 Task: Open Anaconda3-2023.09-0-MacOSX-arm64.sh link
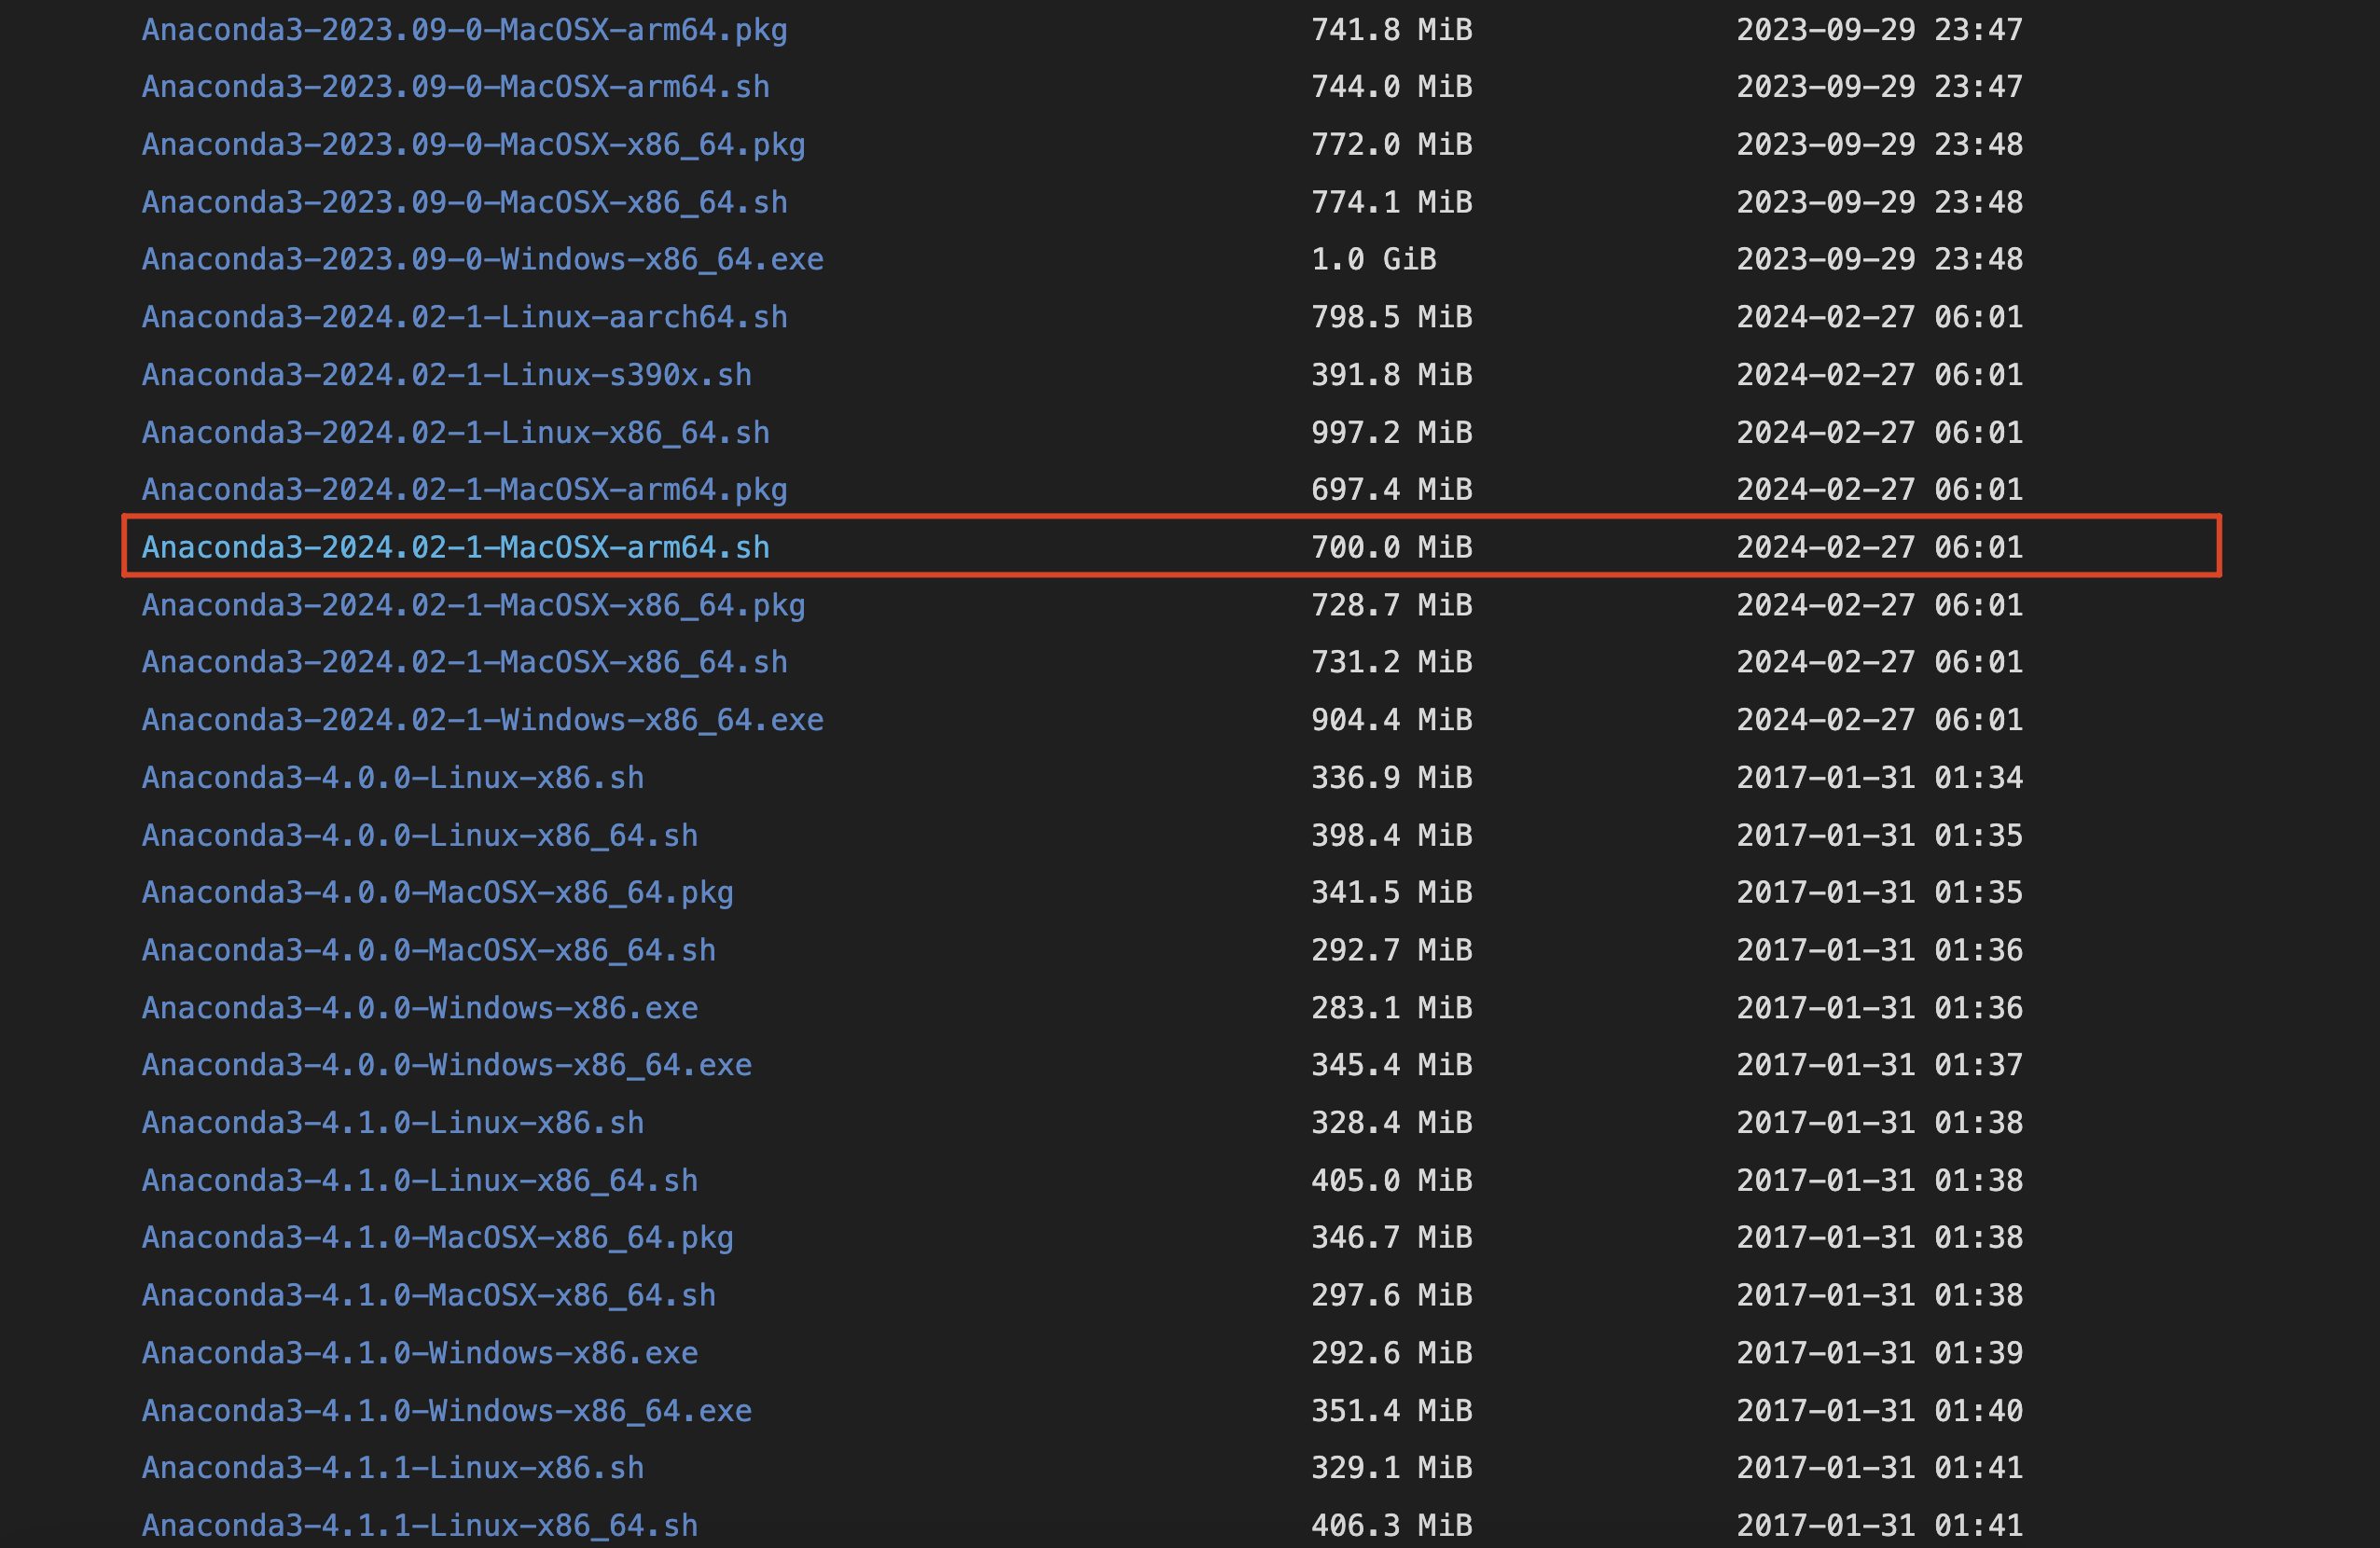[456, 87]
